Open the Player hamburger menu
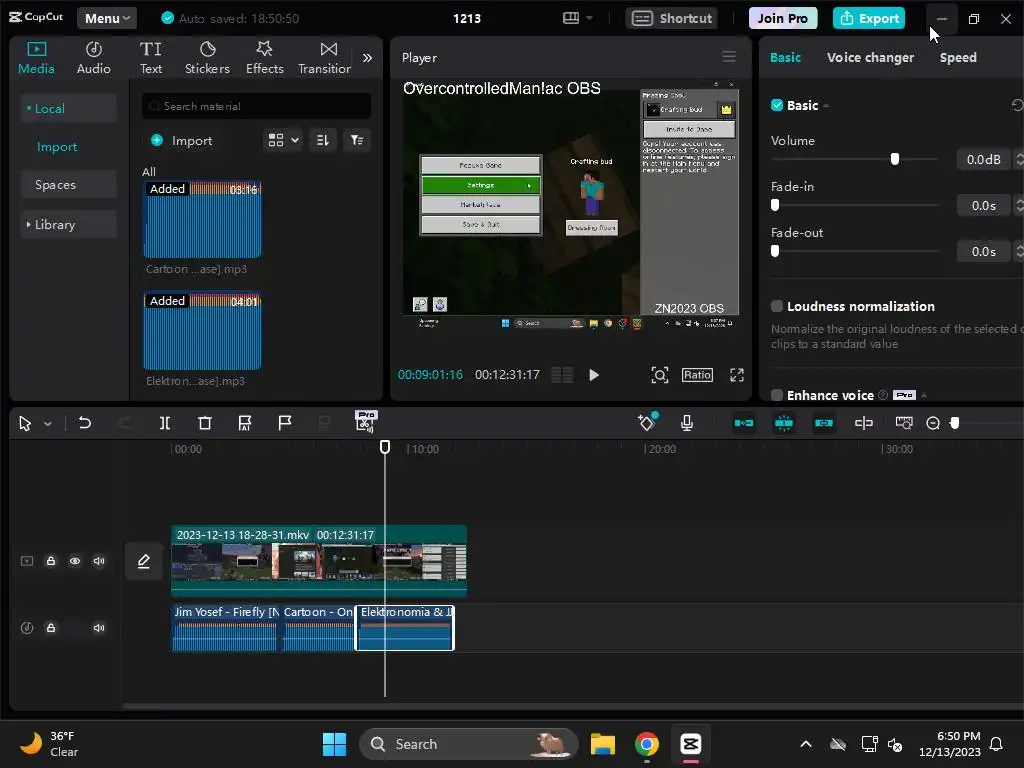Viewport: 1024px width, 768px height. pos(729,57)
